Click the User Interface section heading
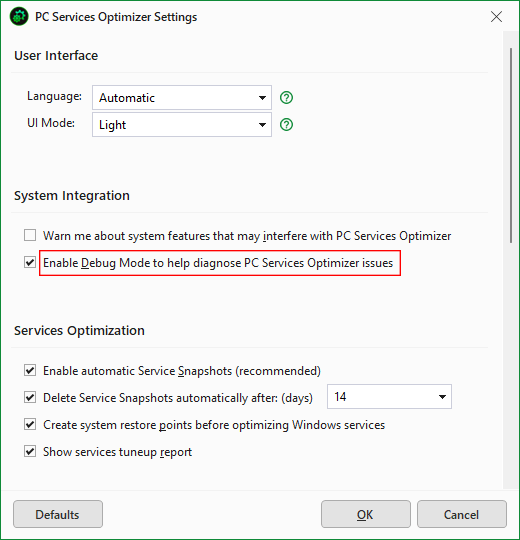 (56, 55)
